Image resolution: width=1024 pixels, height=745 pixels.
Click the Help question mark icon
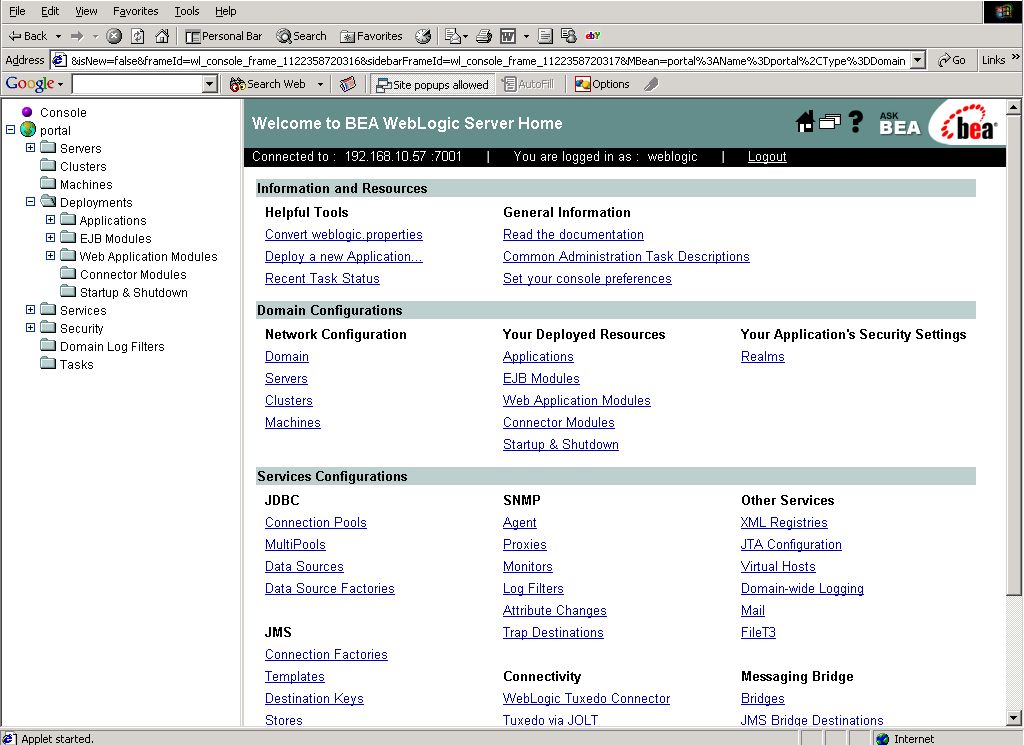tap(856, 121)
